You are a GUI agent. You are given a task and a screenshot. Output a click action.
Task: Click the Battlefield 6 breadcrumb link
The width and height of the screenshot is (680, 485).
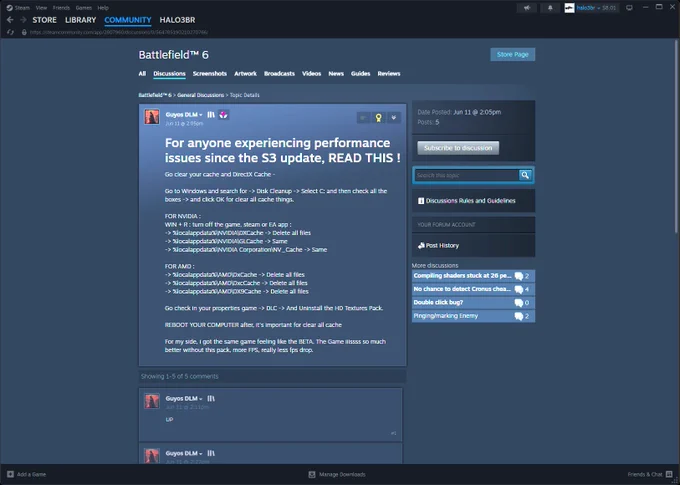(155, 95)
